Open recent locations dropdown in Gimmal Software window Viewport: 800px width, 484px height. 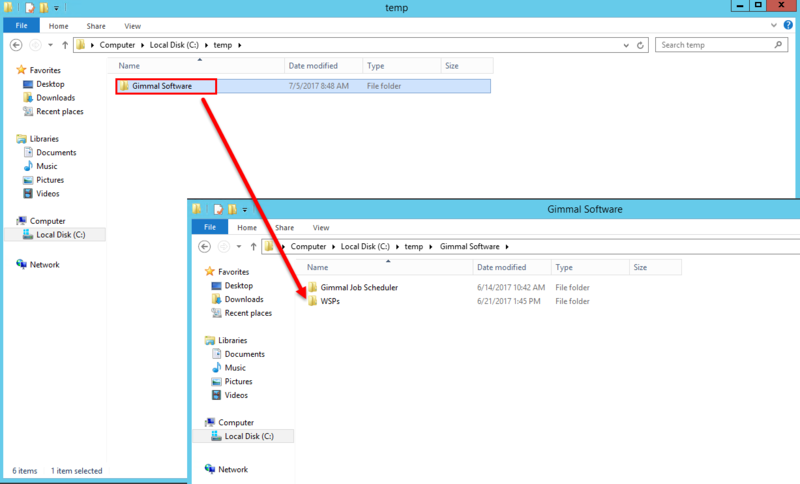239,246
